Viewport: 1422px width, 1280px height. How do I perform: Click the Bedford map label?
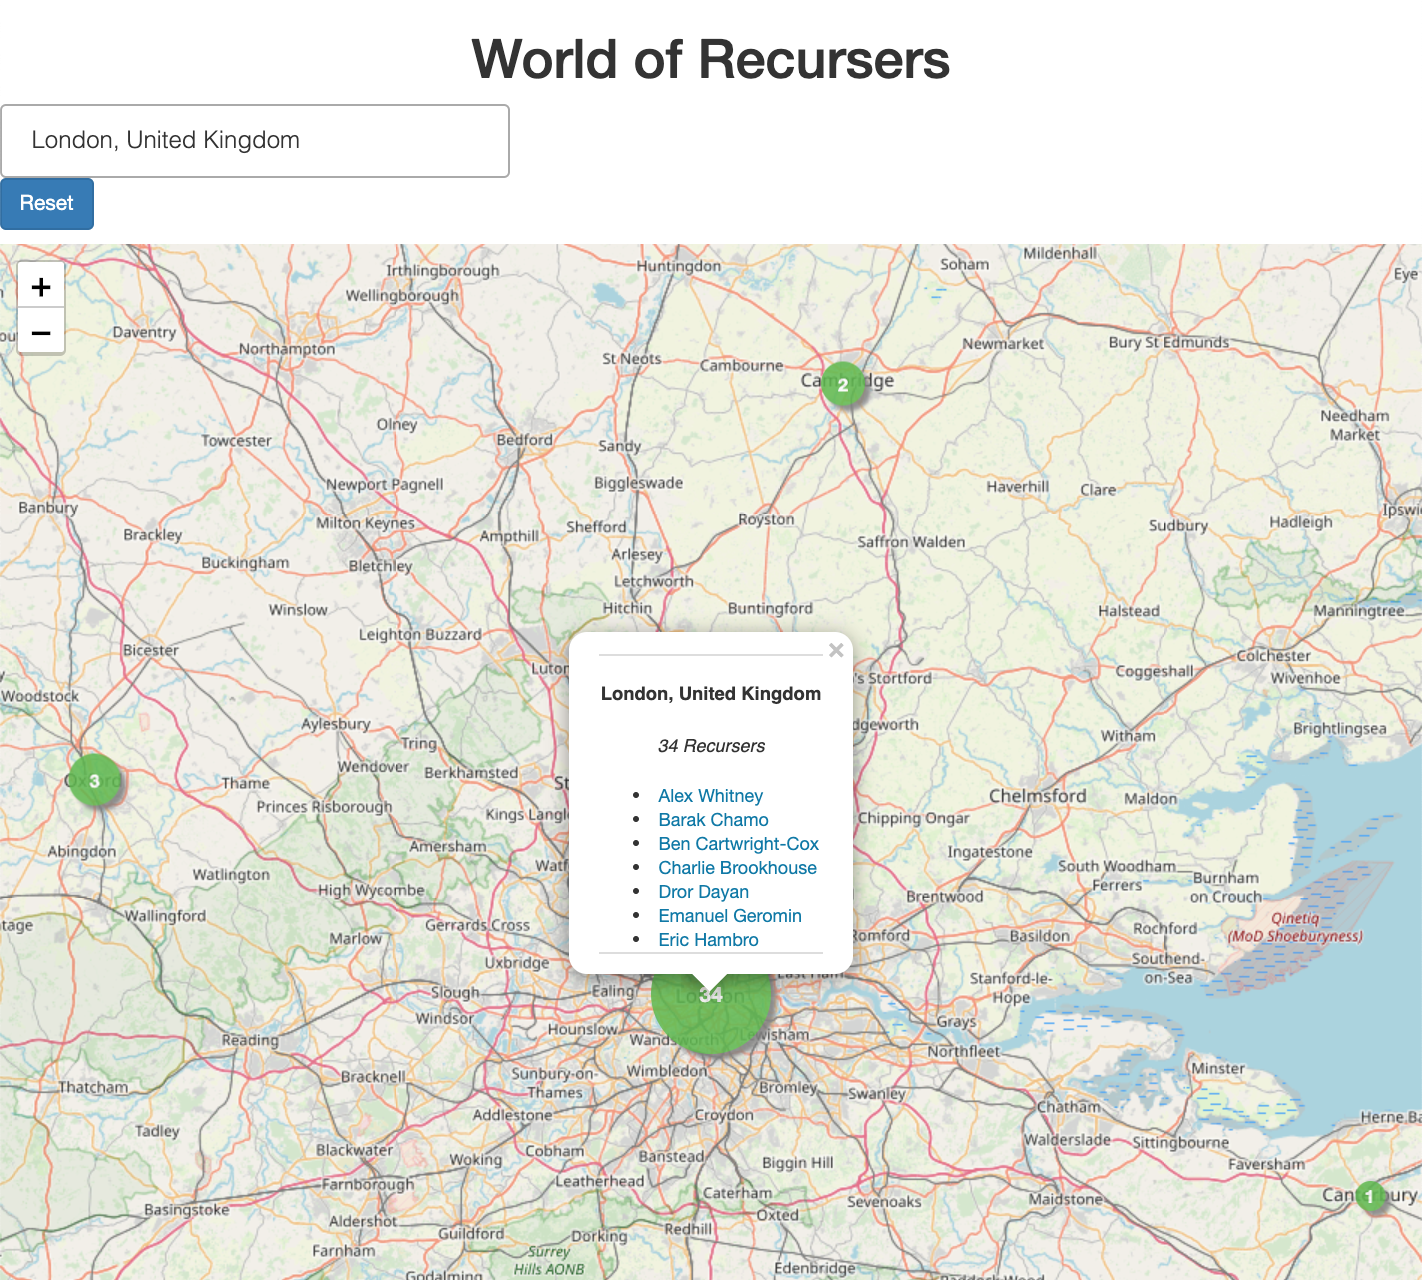click(525, 440)
